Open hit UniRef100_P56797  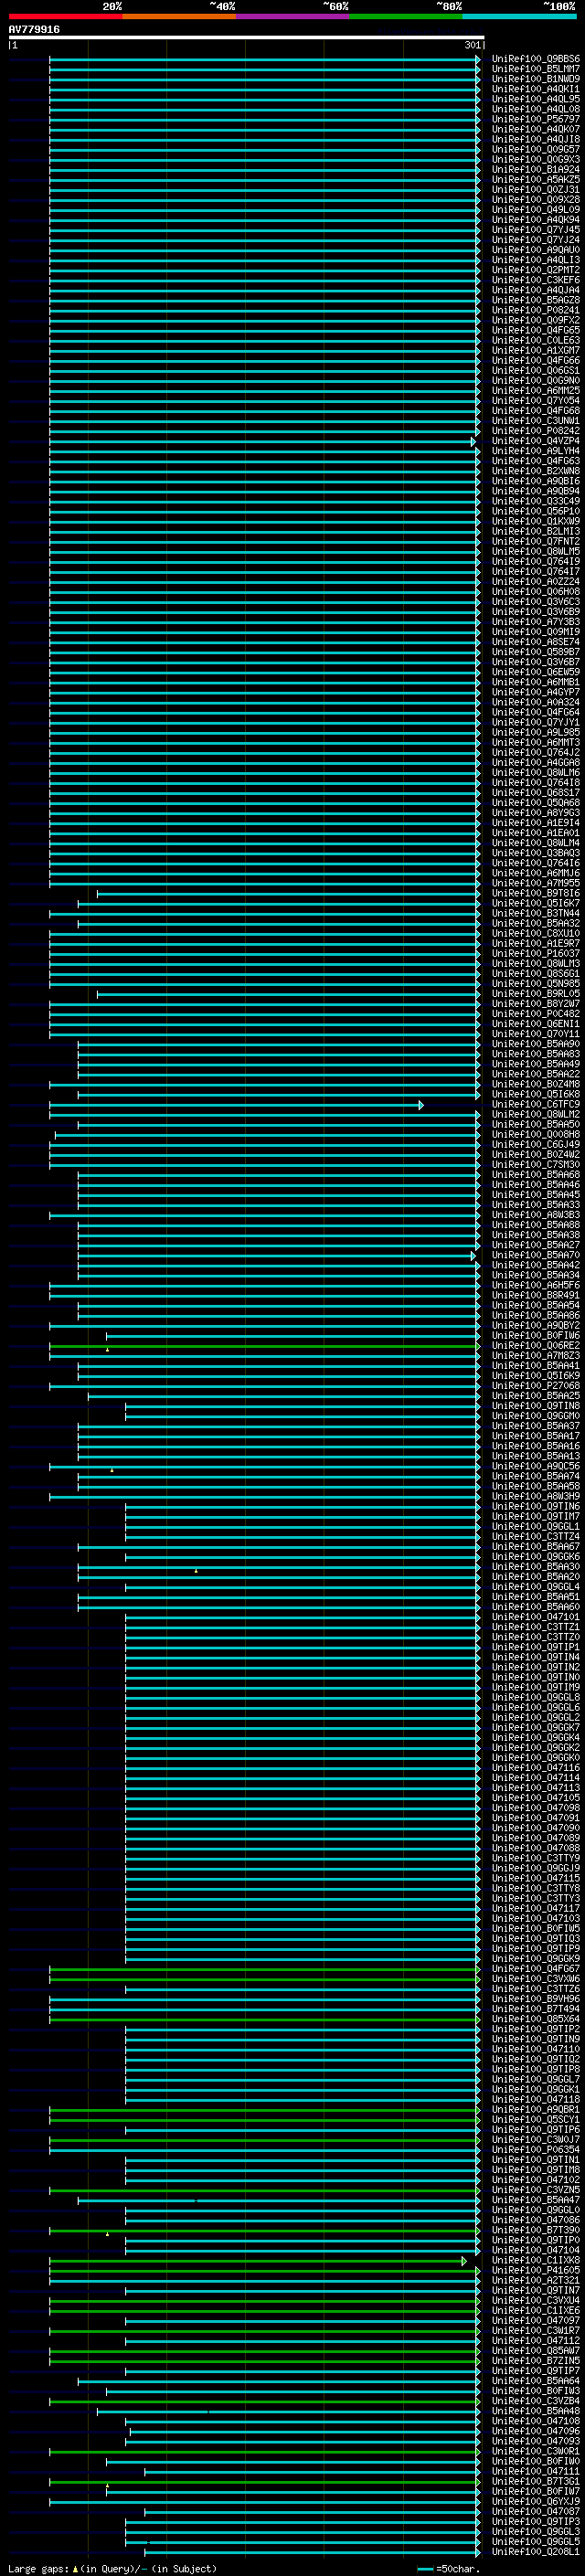coord(536,119)
